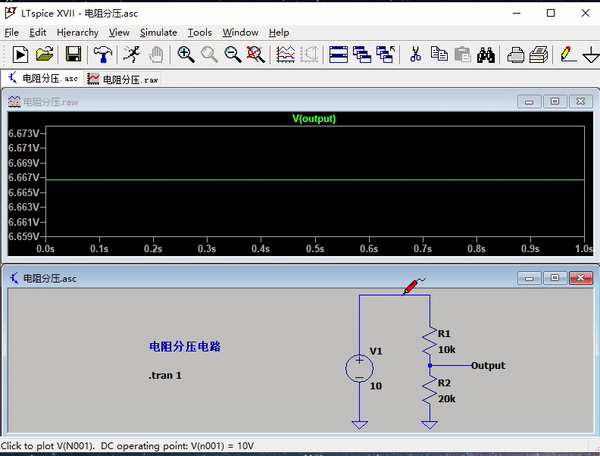The width and height of the screenshot is (600, 456).
Task: Click the Find binoculars icon
Action: pos(486,55)
